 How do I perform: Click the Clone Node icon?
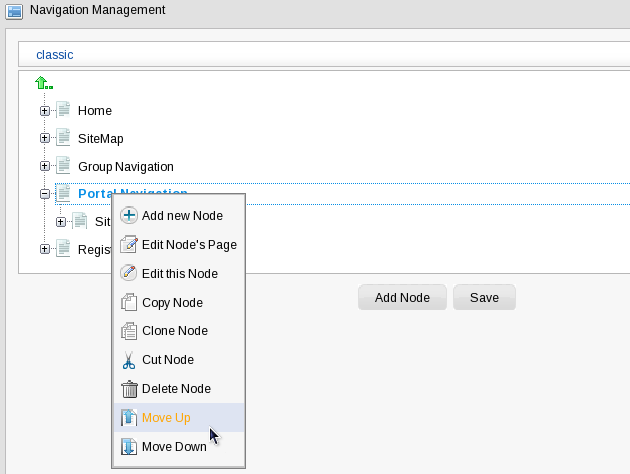point(128,331)
